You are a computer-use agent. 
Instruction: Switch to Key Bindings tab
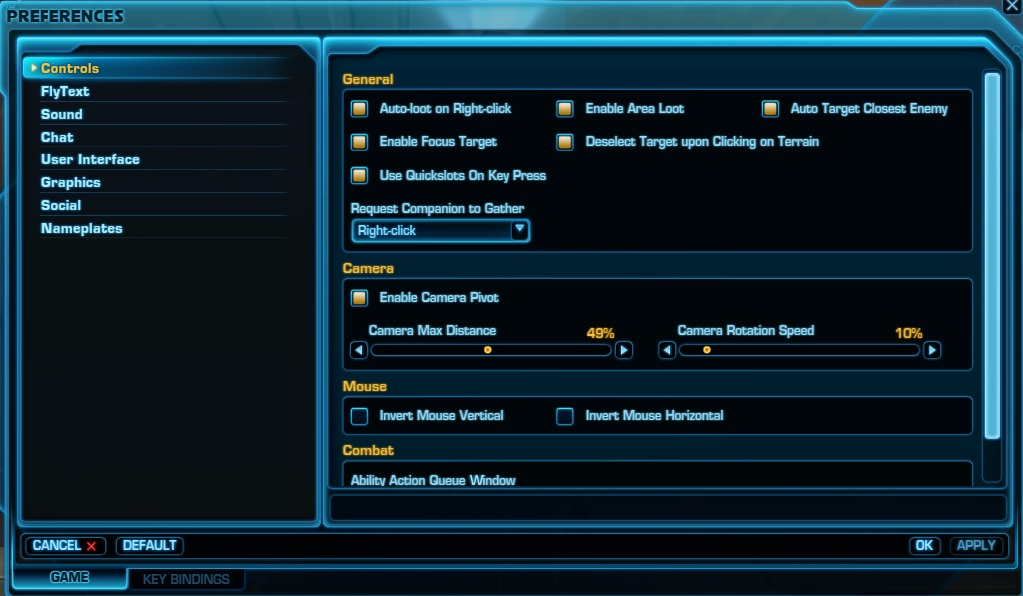tap(186, 579)
